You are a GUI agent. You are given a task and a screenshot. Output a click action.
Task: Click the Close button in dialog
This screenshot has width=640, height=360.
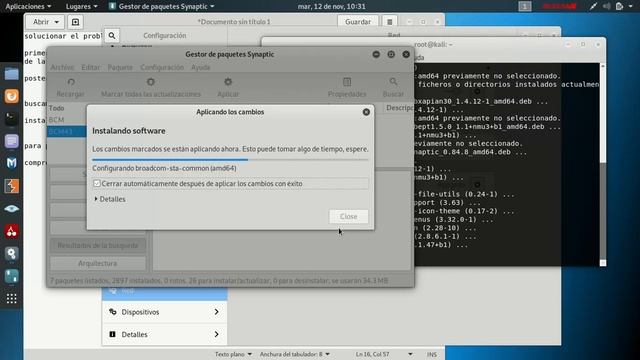point(349,216)
